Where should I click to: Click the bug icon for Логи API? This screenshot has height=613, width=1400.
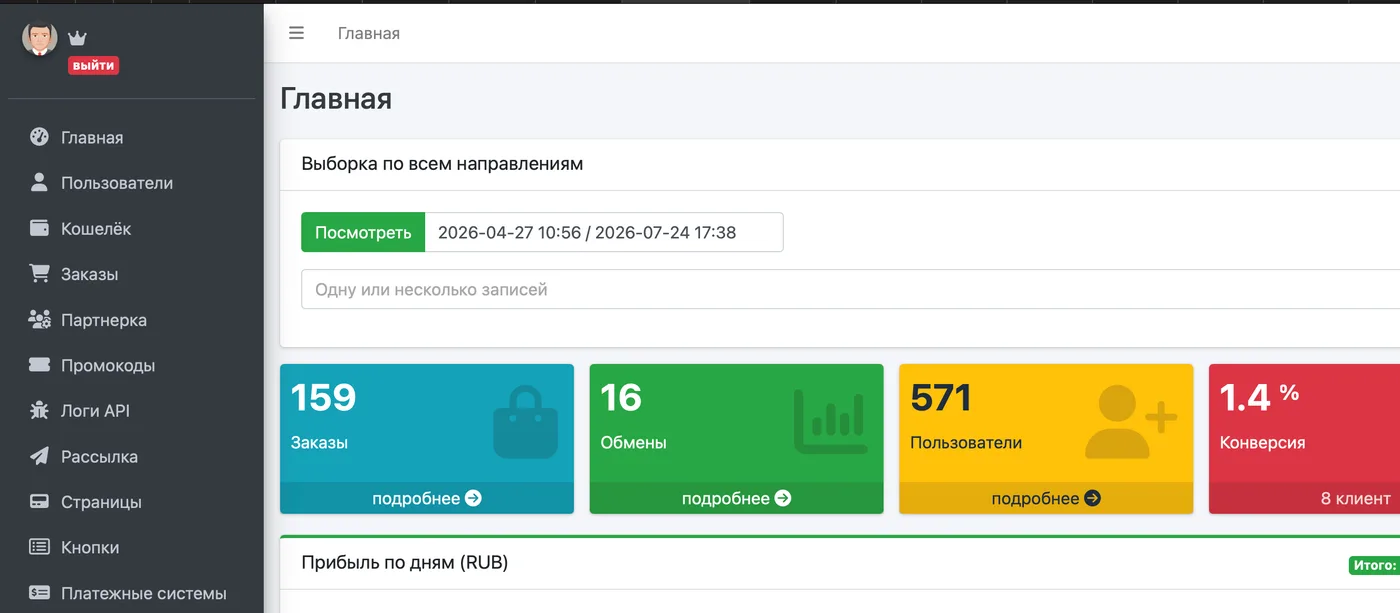[x=39, y=410]
